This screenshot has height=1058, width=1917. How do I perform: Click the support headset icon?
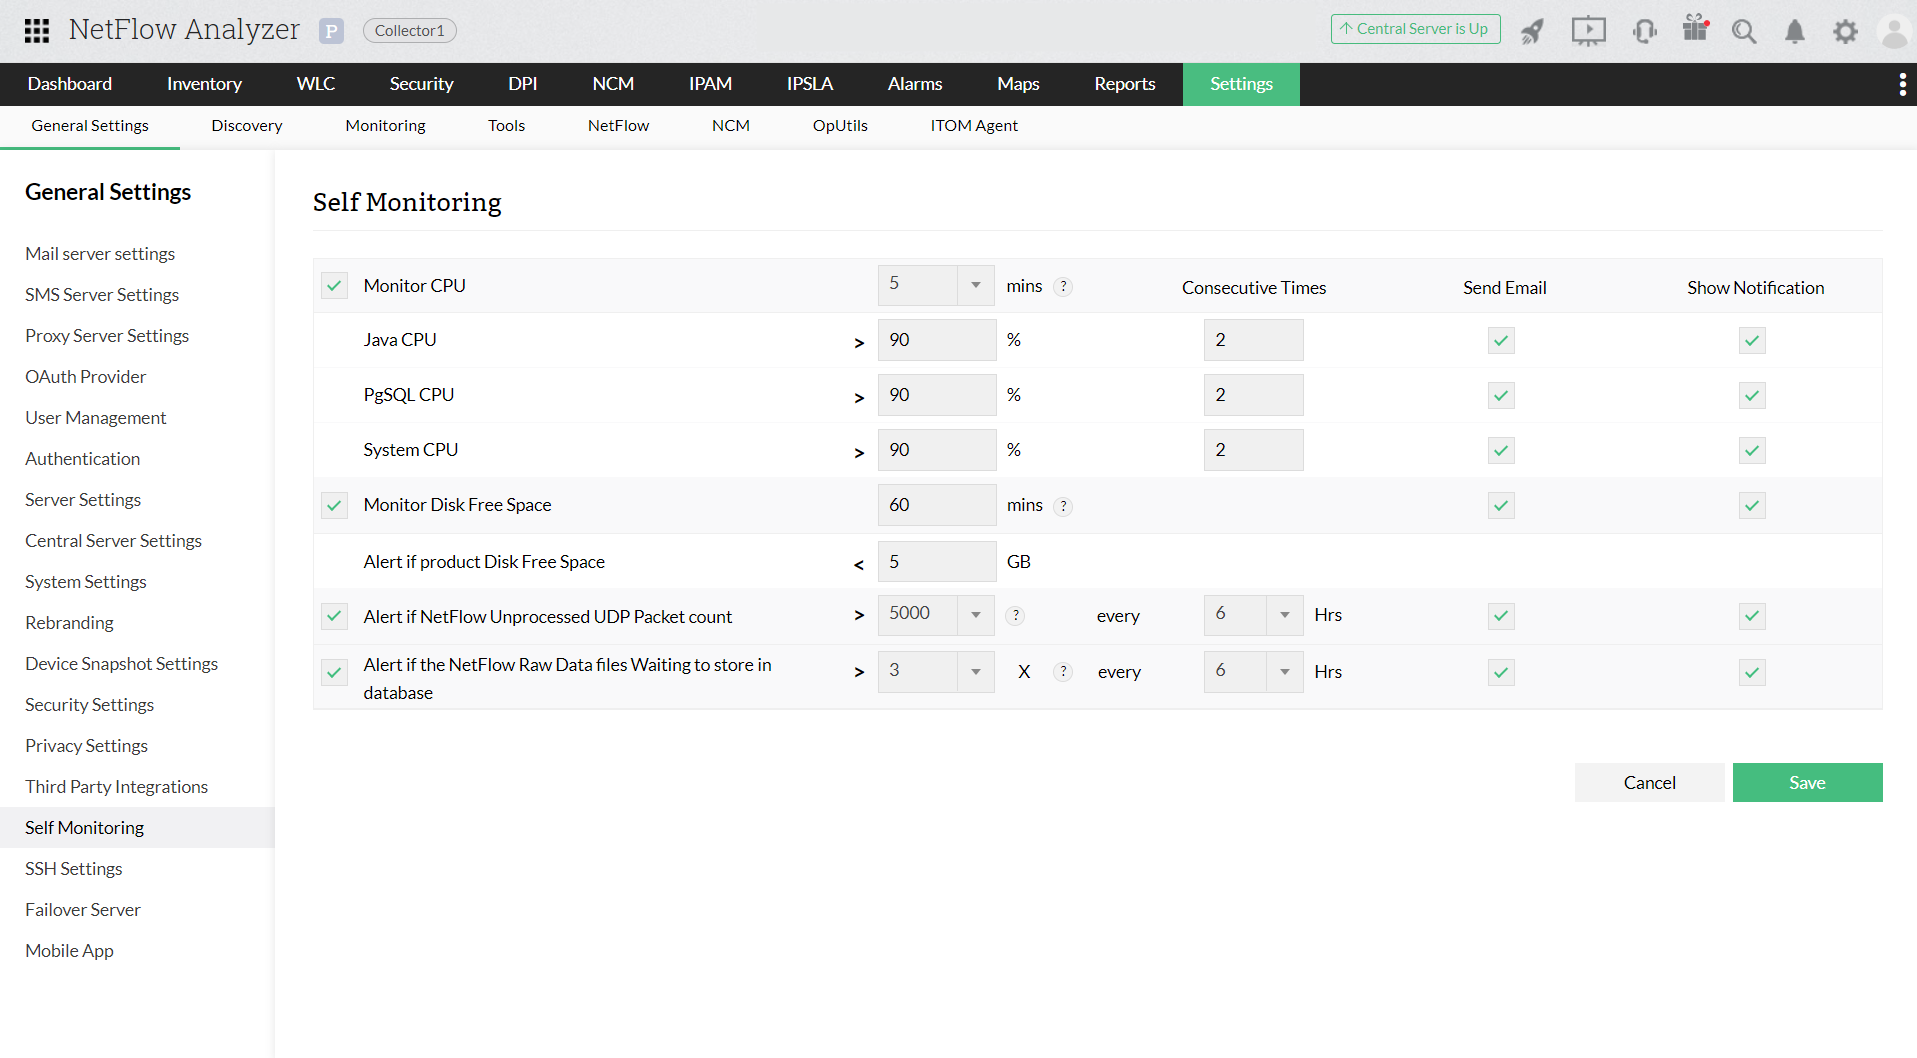pyautogui.click(x=1644, y=31)
